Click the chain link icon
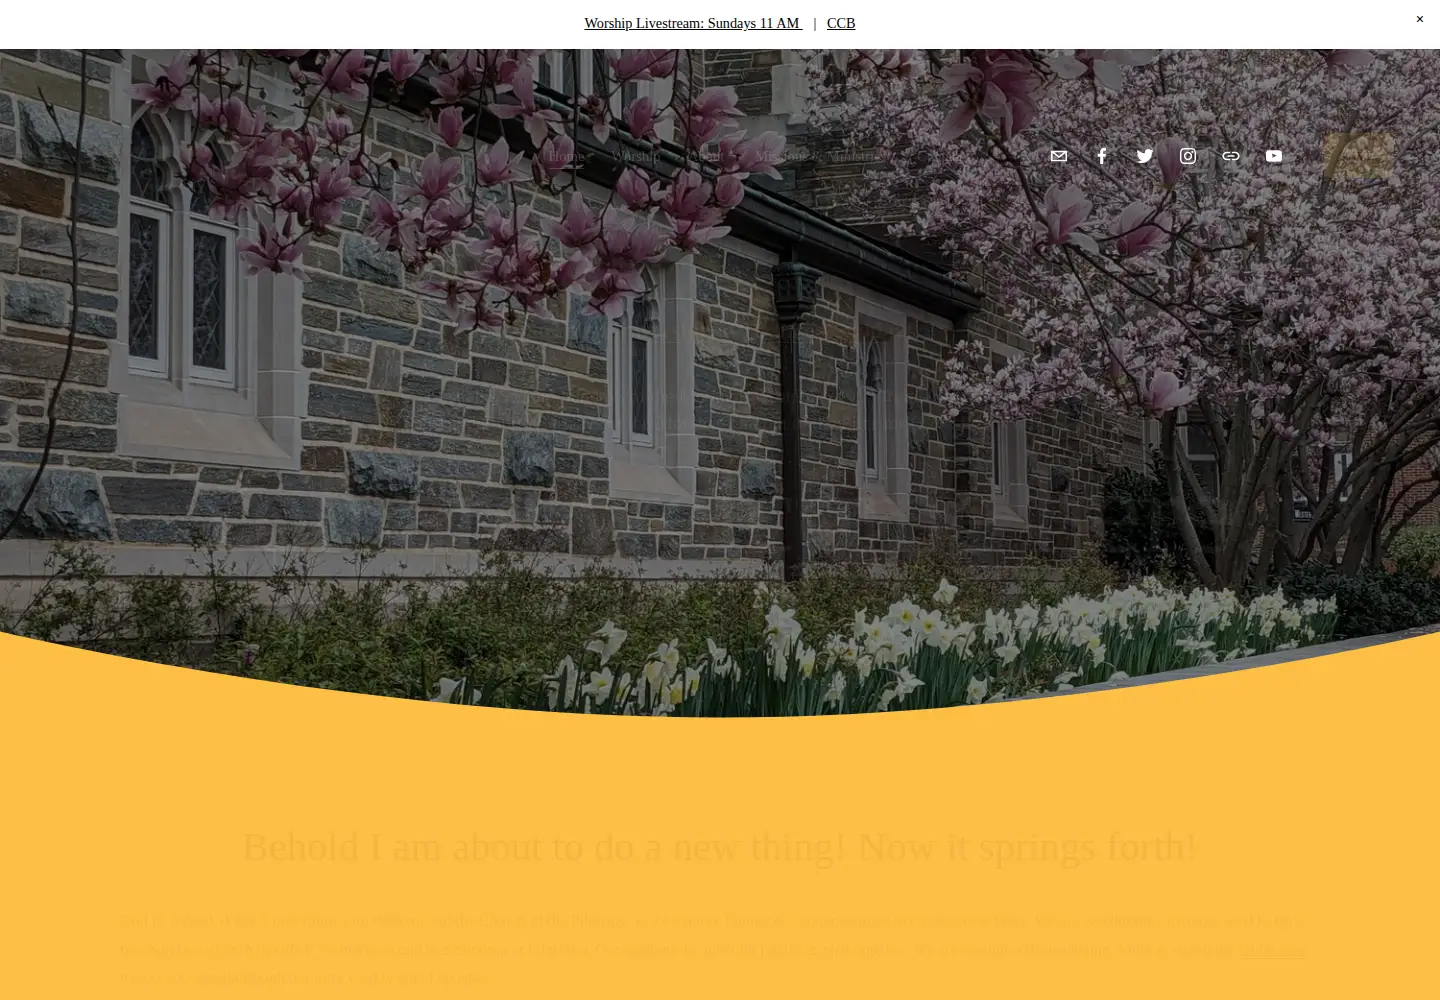The image size is (1440, 1000). [x=1231, y=156]
